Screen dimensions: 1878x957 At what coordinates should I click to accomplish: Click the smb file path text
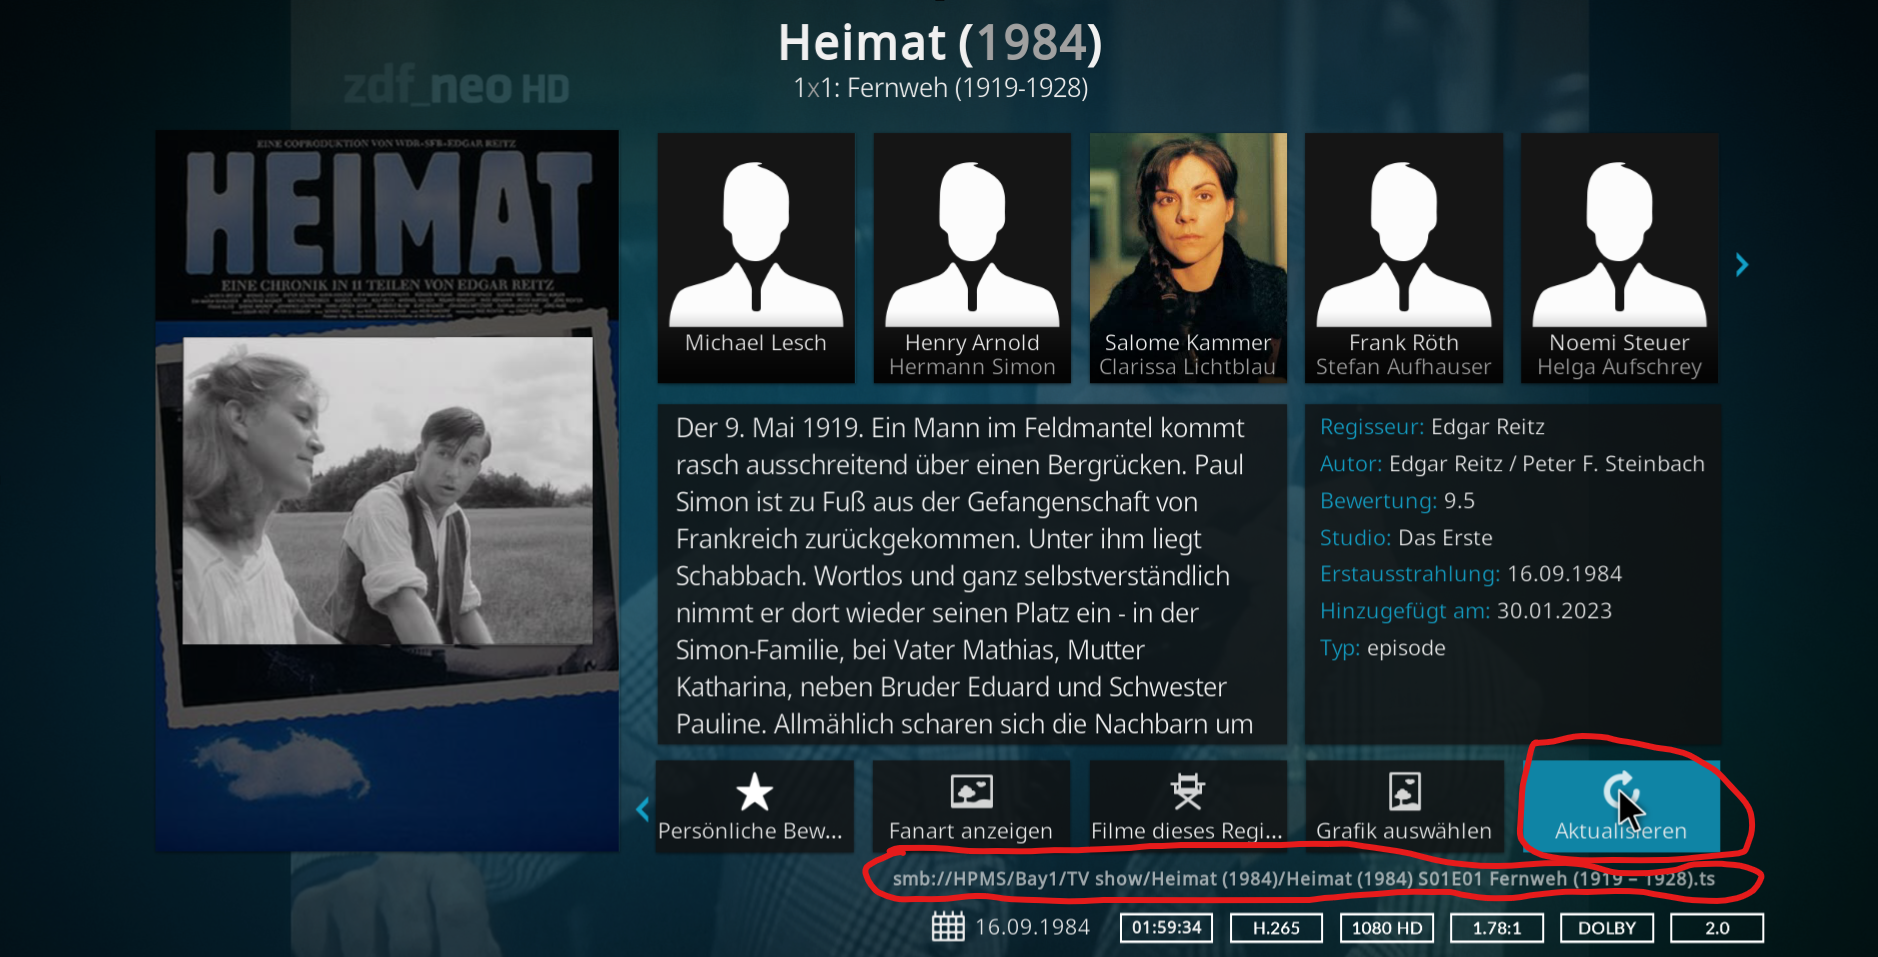(x=1303, y=879)
